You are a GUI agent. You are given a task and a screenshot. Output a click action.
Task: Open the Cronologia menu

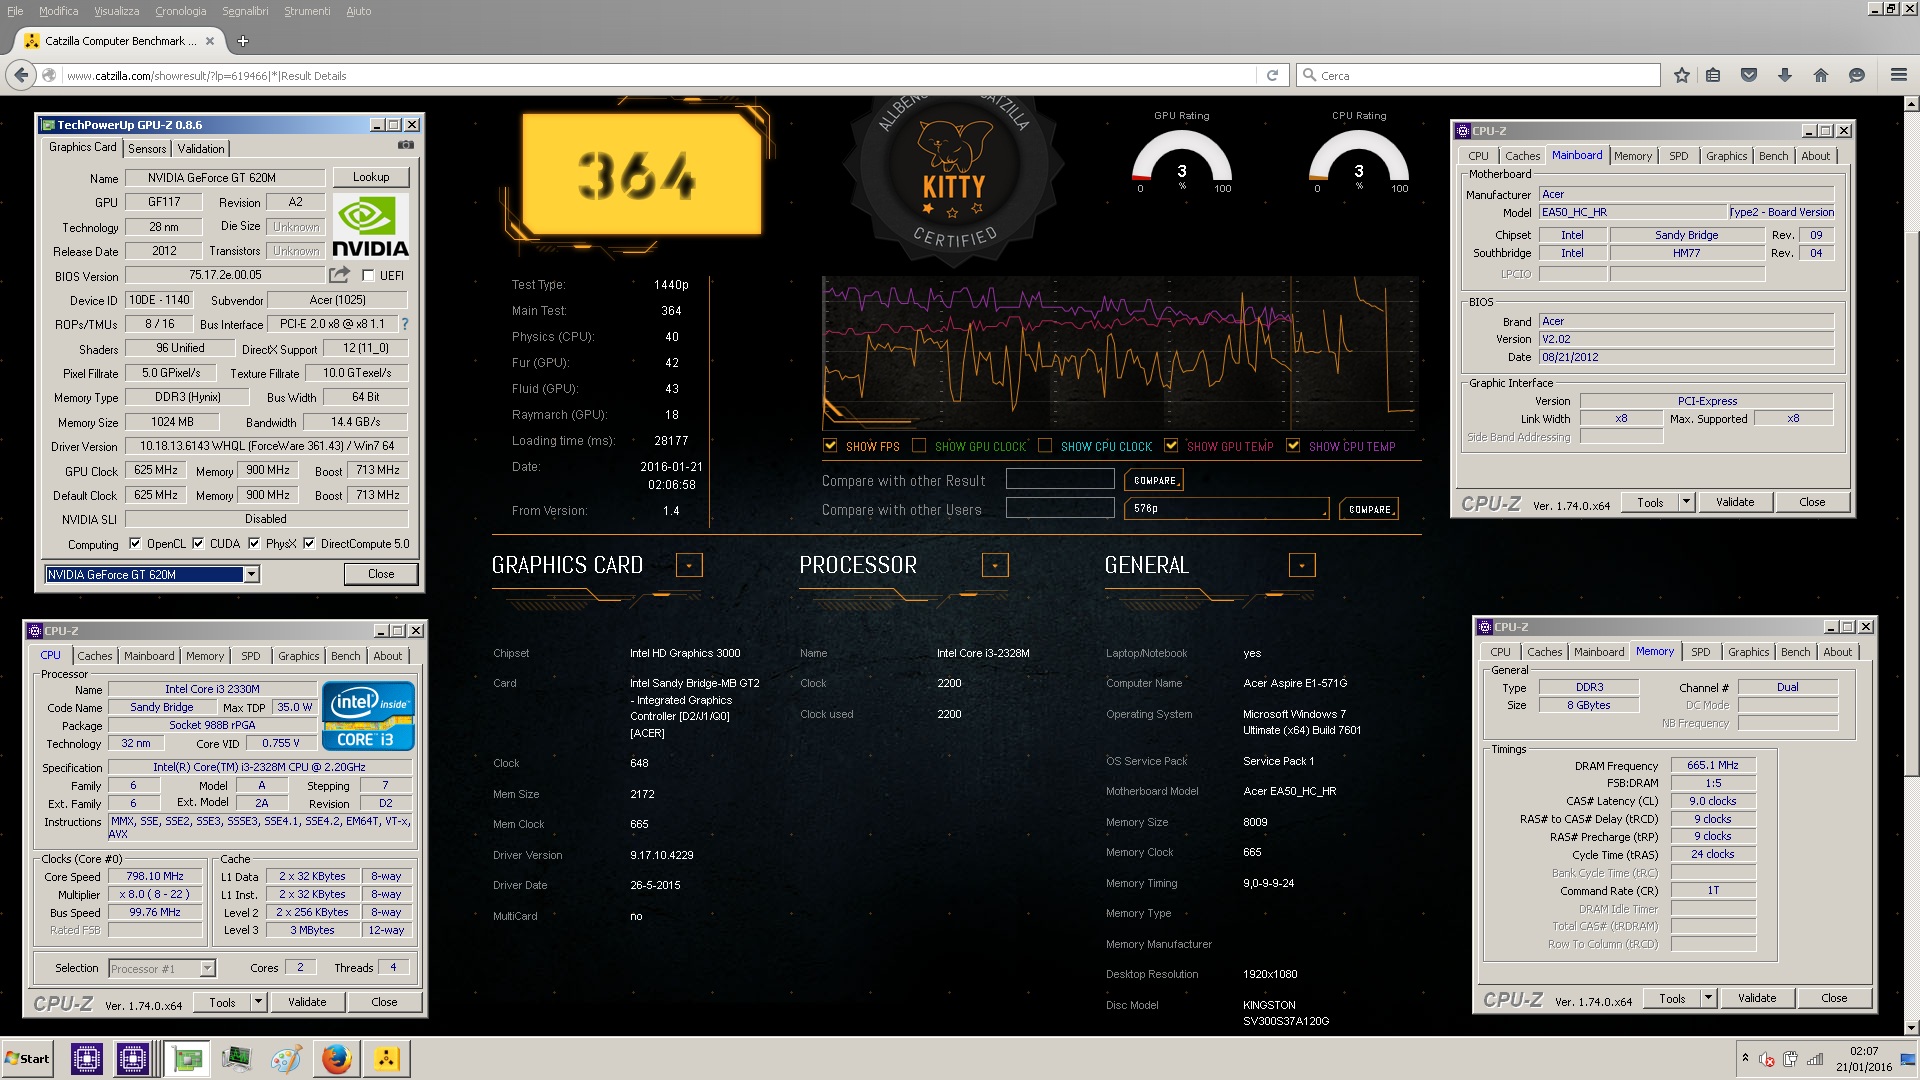tap(181, 11)
